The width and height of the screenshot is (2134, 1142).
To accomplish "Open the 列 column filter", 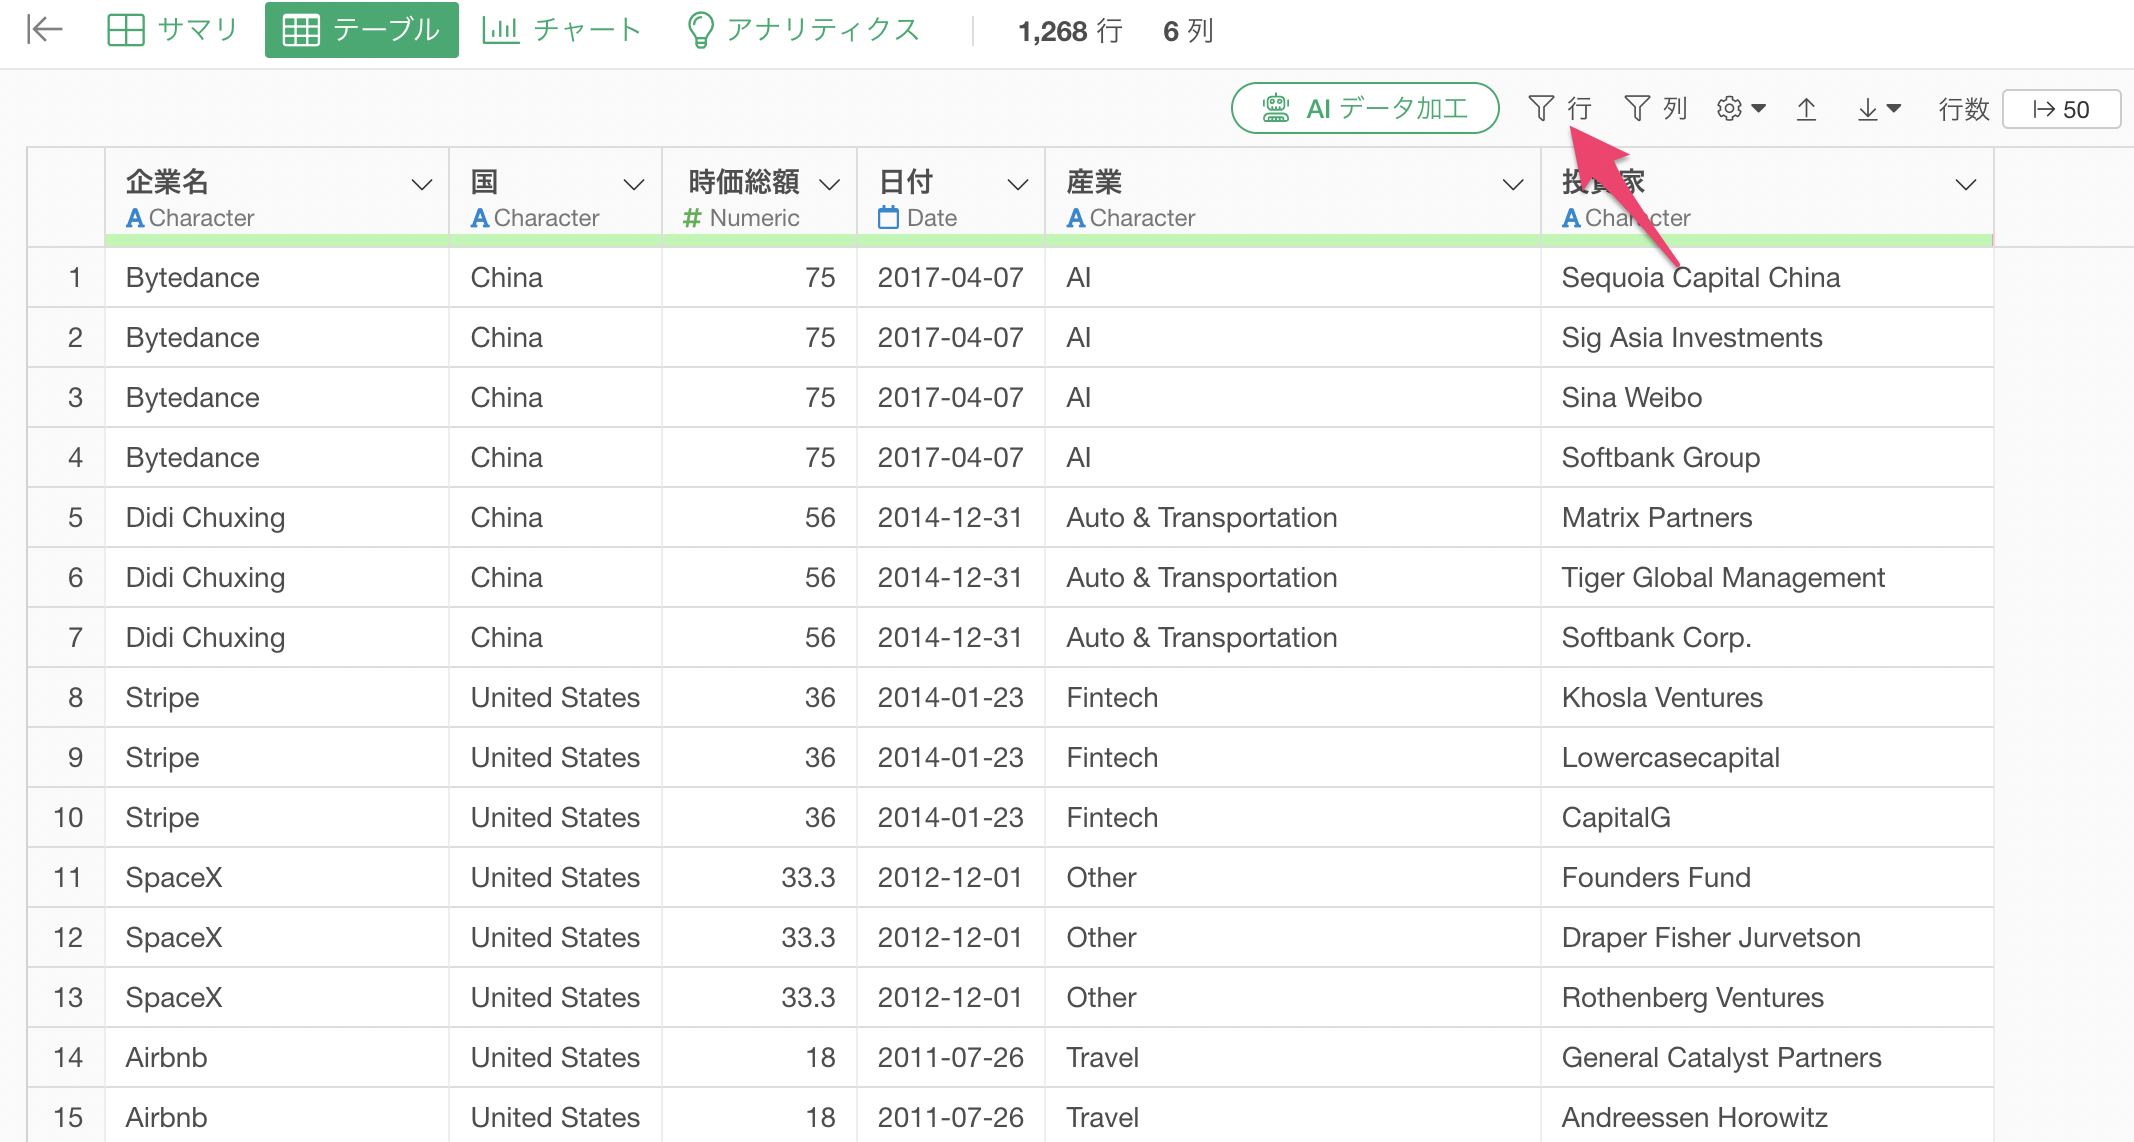I will coord(1656,108).
